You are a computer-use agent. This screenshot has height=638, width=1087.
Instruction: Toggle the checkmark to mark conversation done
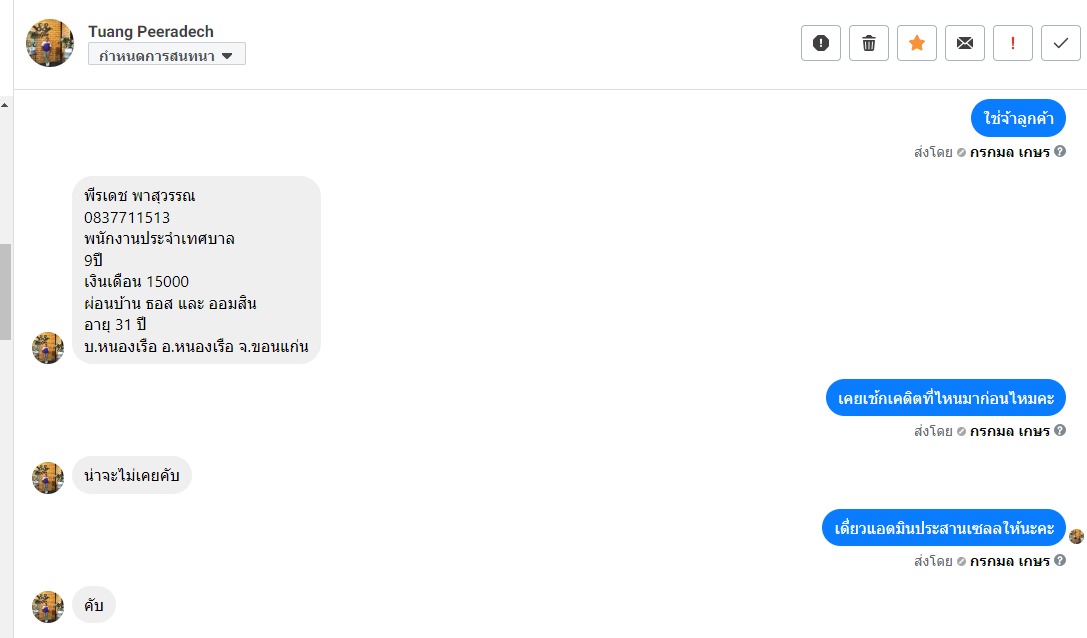pos(1061,43)
